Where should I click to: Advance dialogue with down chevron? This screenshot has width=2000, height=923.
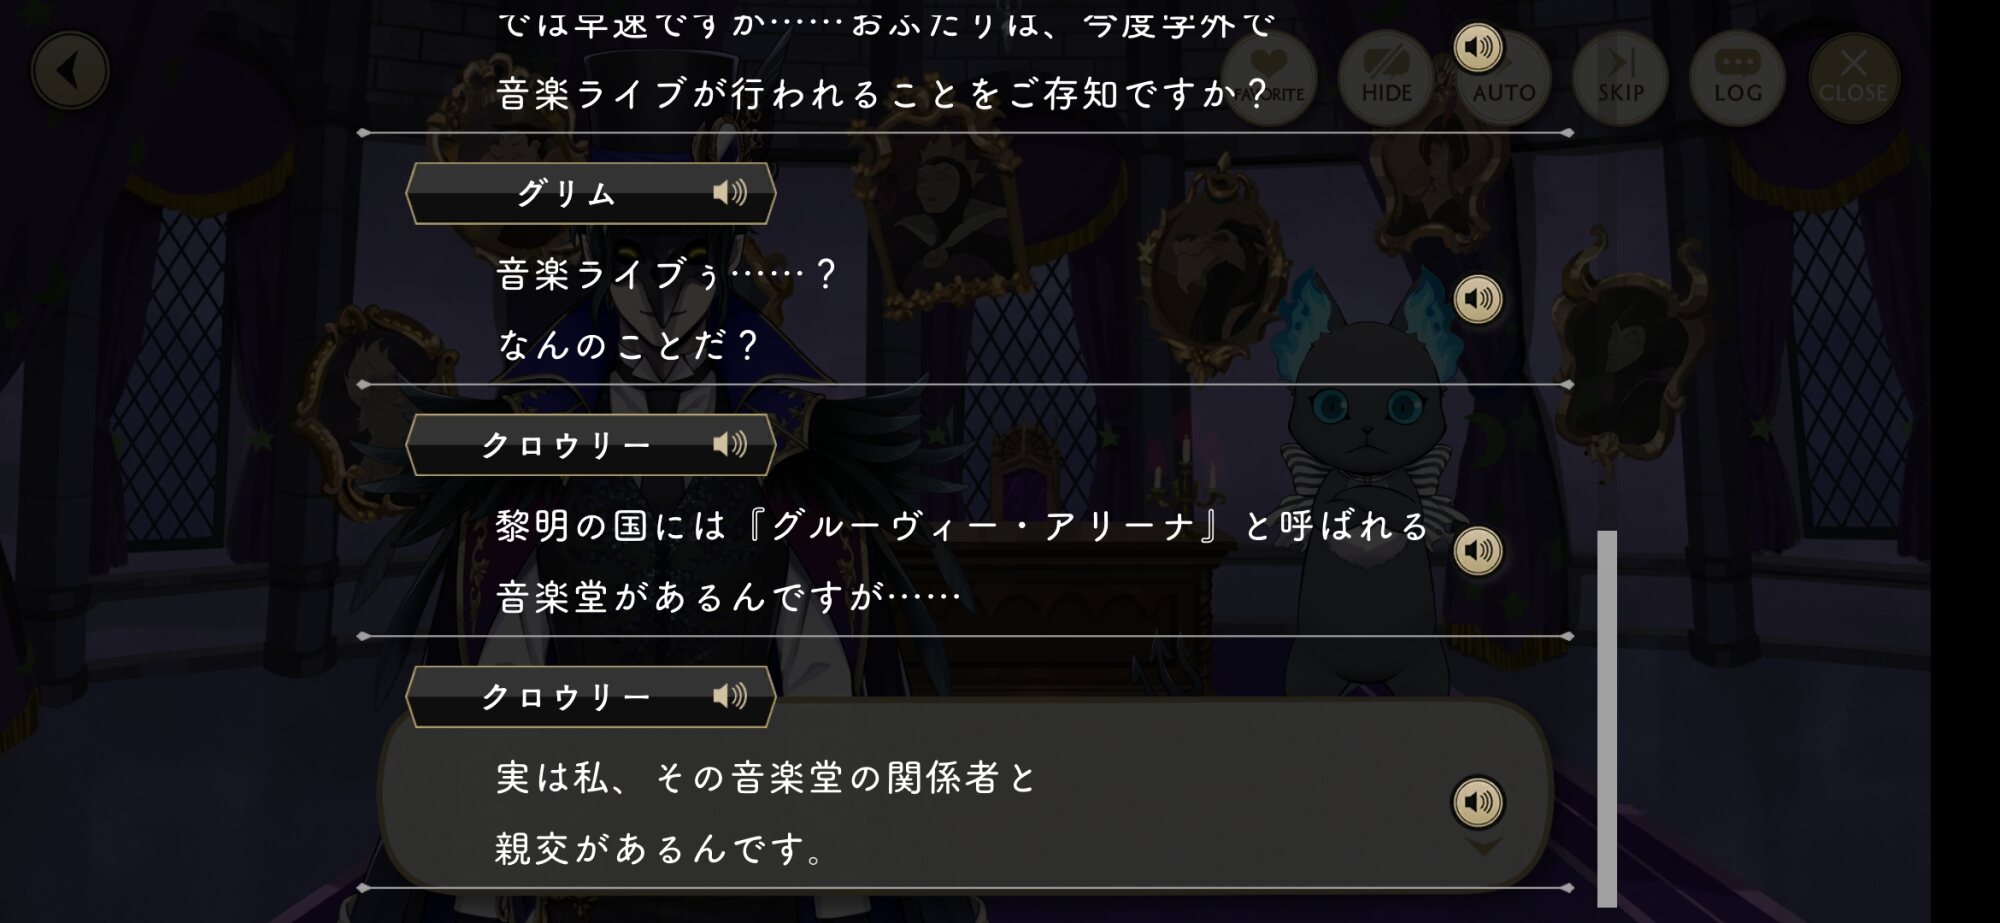point(1484,847)
